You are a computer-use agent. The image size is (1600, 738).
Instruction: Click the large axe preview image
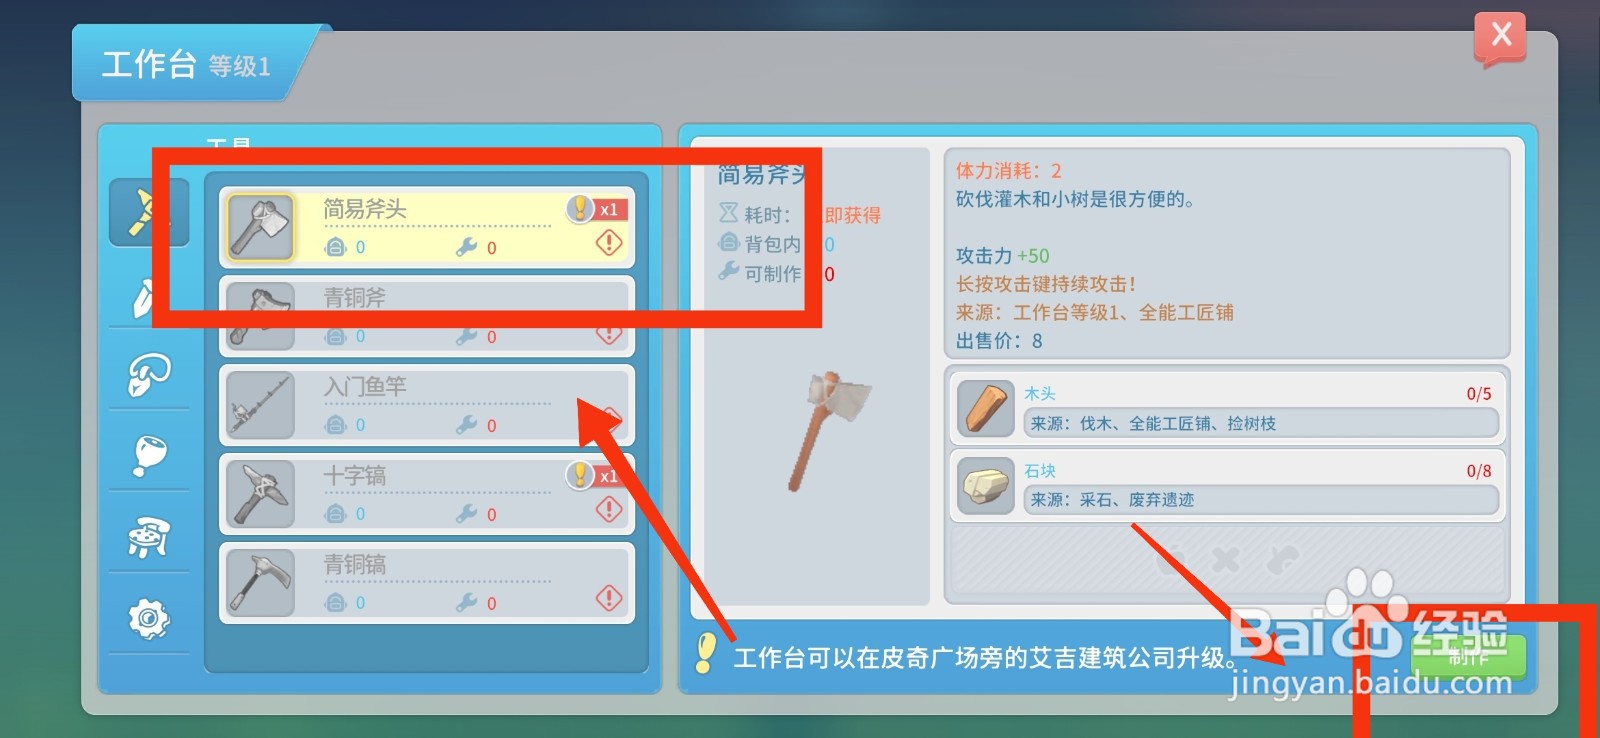(827, 430)
